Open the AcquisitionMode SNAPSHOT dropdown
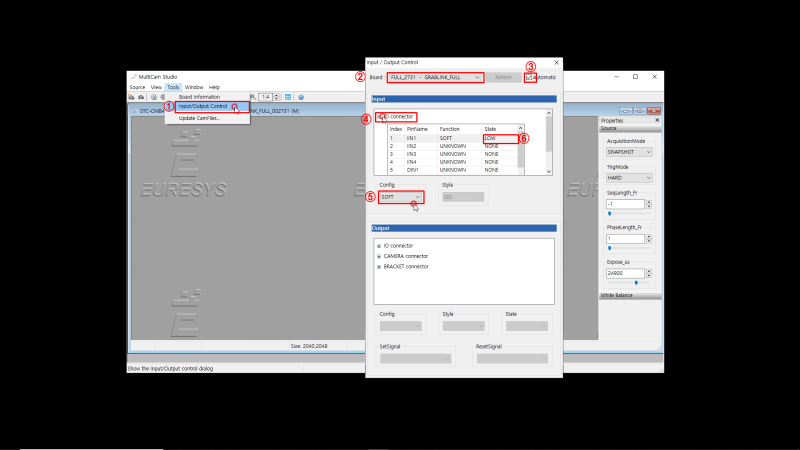Image resolution: width=800 pixels, height=450 pixels. [x=629, y=152]
